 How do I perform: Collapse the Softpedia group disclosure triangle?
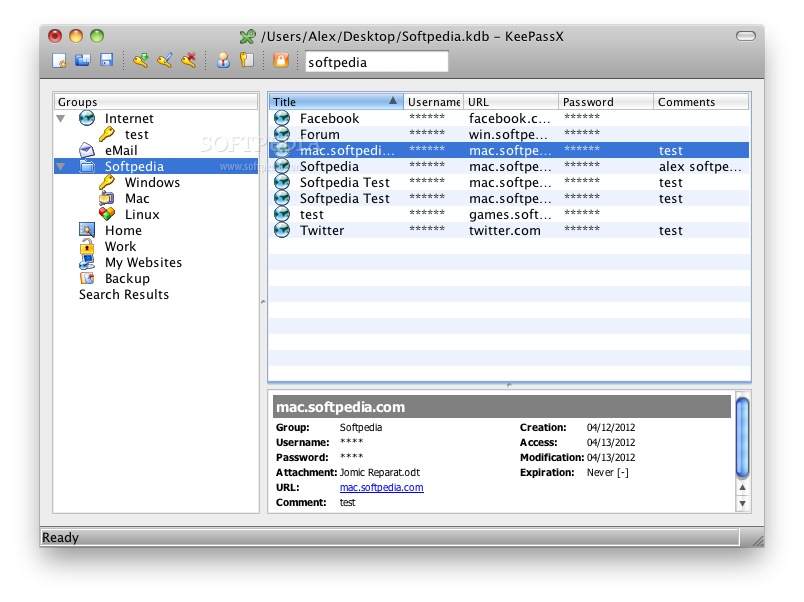[x=62, y=167]
